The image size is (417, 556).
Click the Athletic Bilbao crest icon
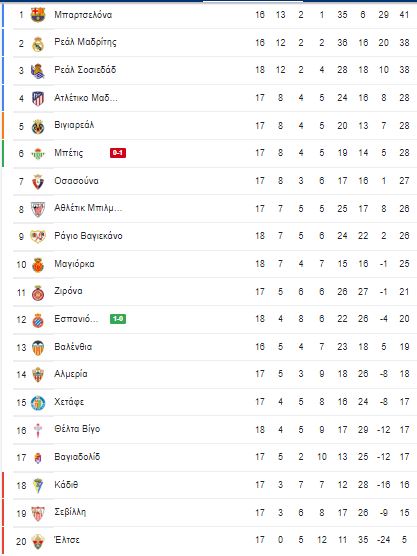(38, 209)
